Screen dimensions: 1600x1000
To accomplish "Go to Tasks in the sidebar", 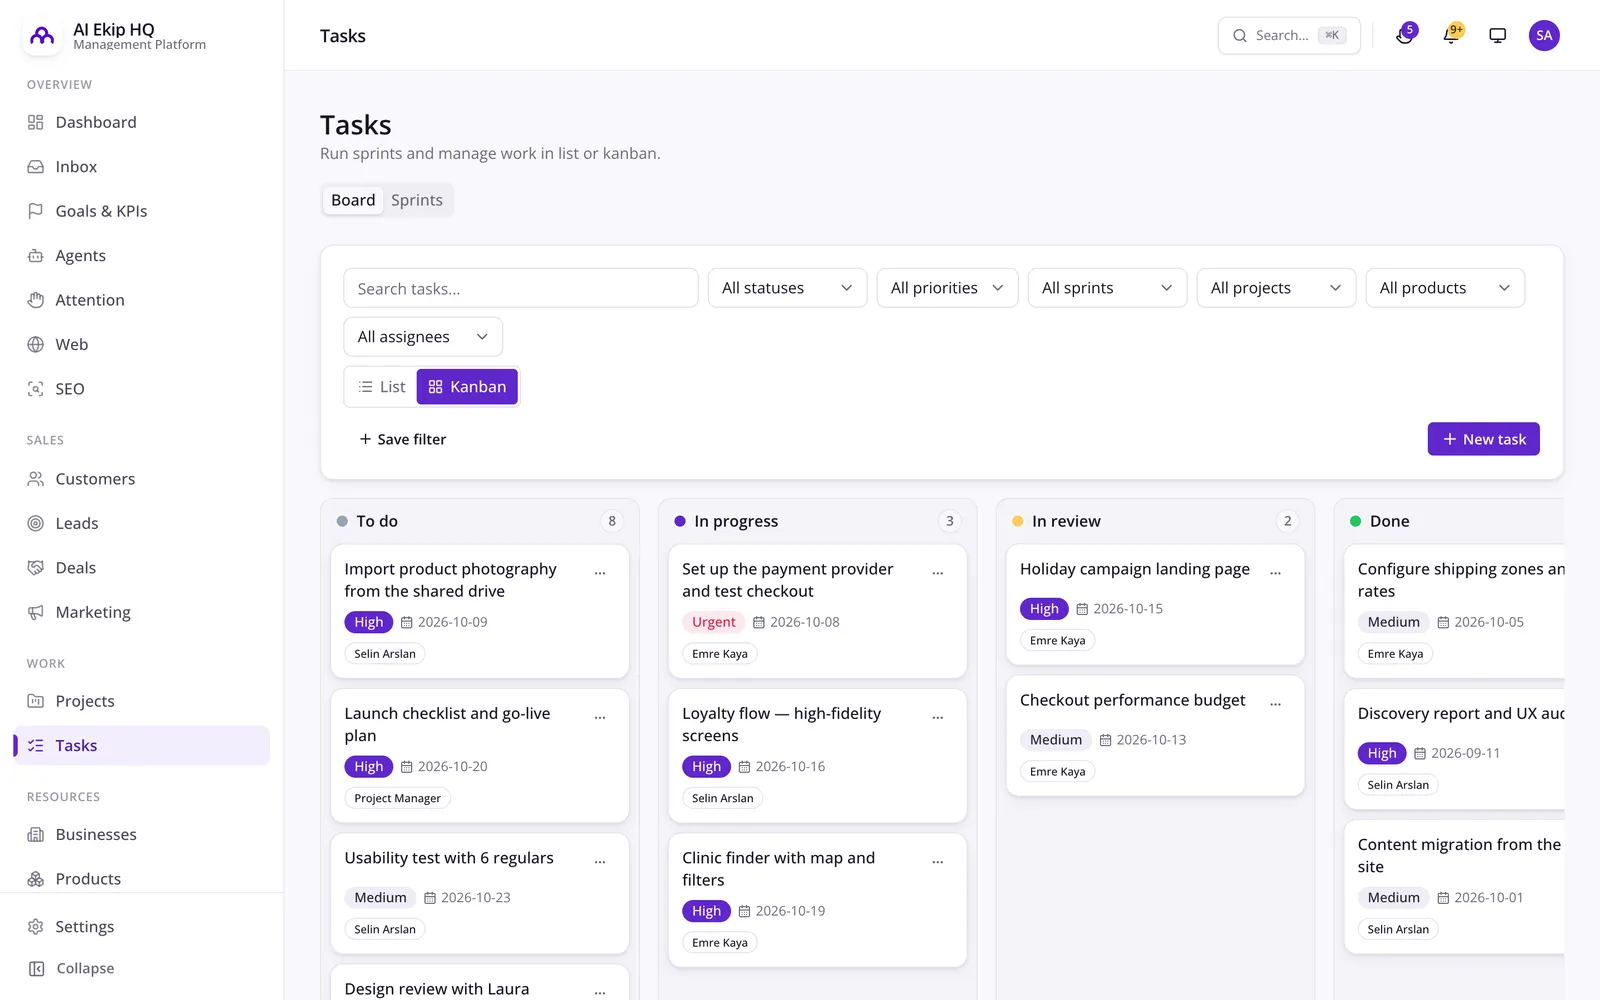I will pyautogui.click(x=142, y=746).
